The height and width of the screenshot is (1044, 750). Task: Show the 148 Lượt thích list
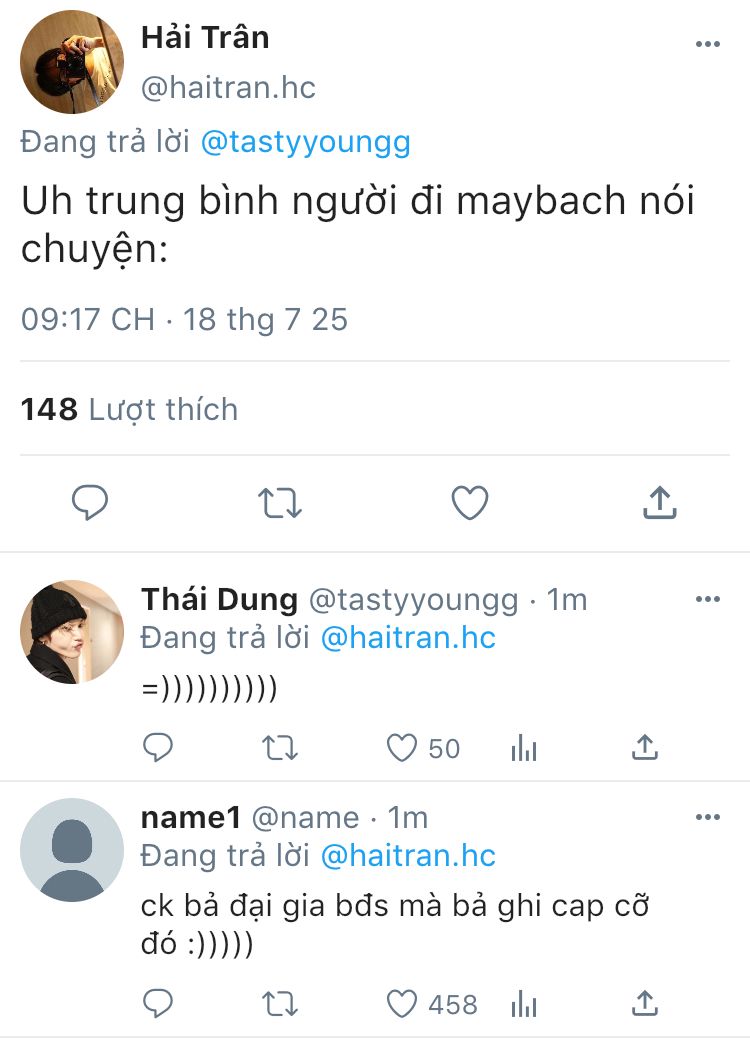coord(129,409)
